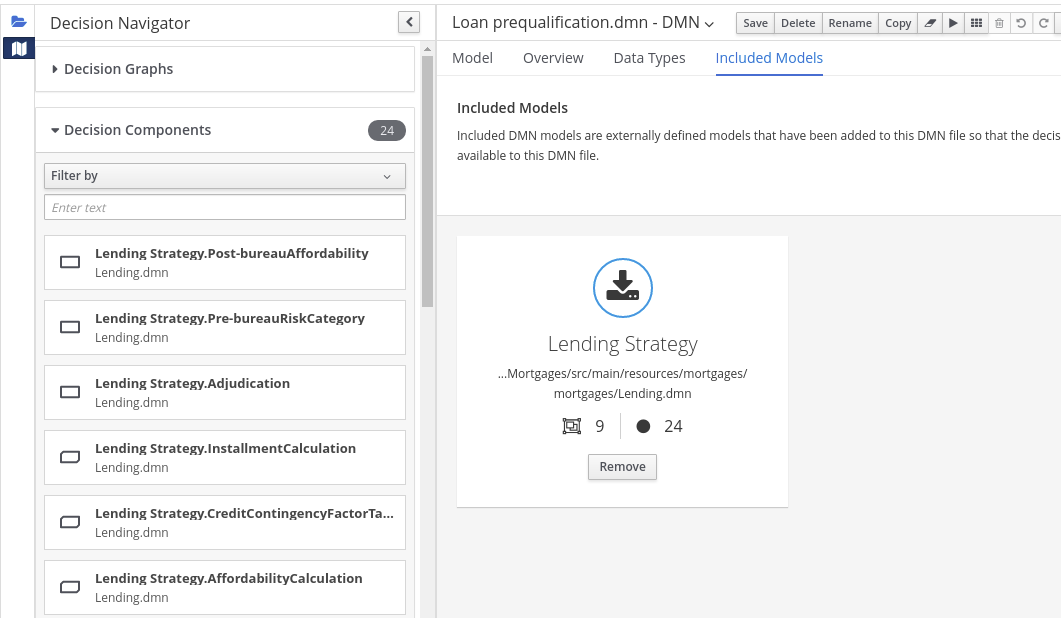Screen dimensions: 1061x618
Task: Select the Decision Navigator map icon
Action: click(x=19, y=48)
